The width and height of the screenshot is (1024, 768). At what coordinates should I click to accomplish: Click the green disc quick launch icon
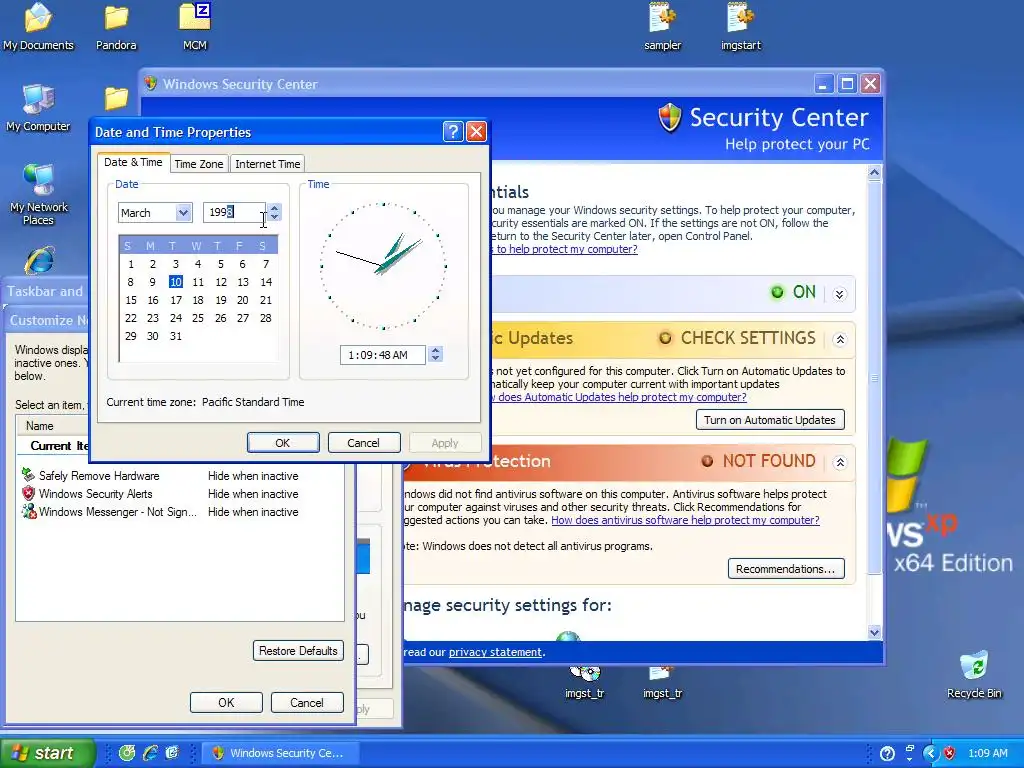coord(127,753)
